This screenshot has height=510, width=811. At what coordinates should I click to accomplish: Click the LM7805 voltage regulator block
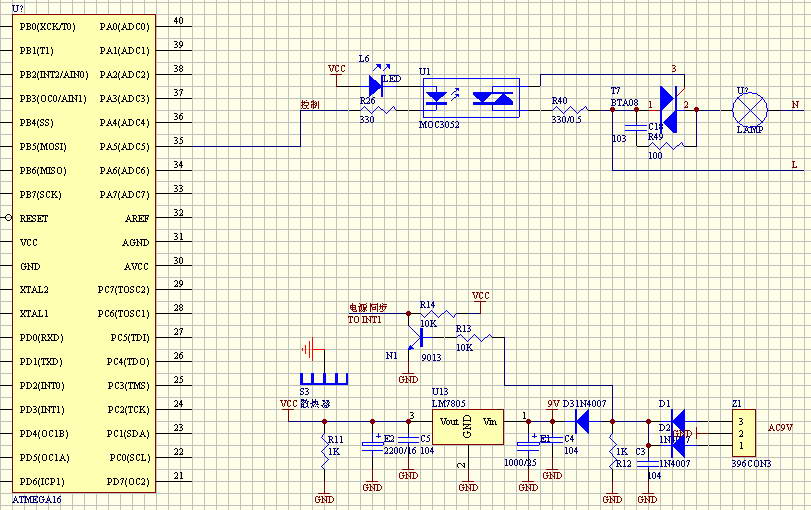click(466, 428)
